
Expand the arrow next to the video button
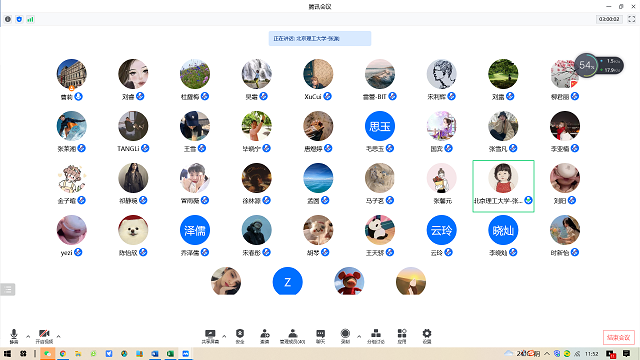58,337
